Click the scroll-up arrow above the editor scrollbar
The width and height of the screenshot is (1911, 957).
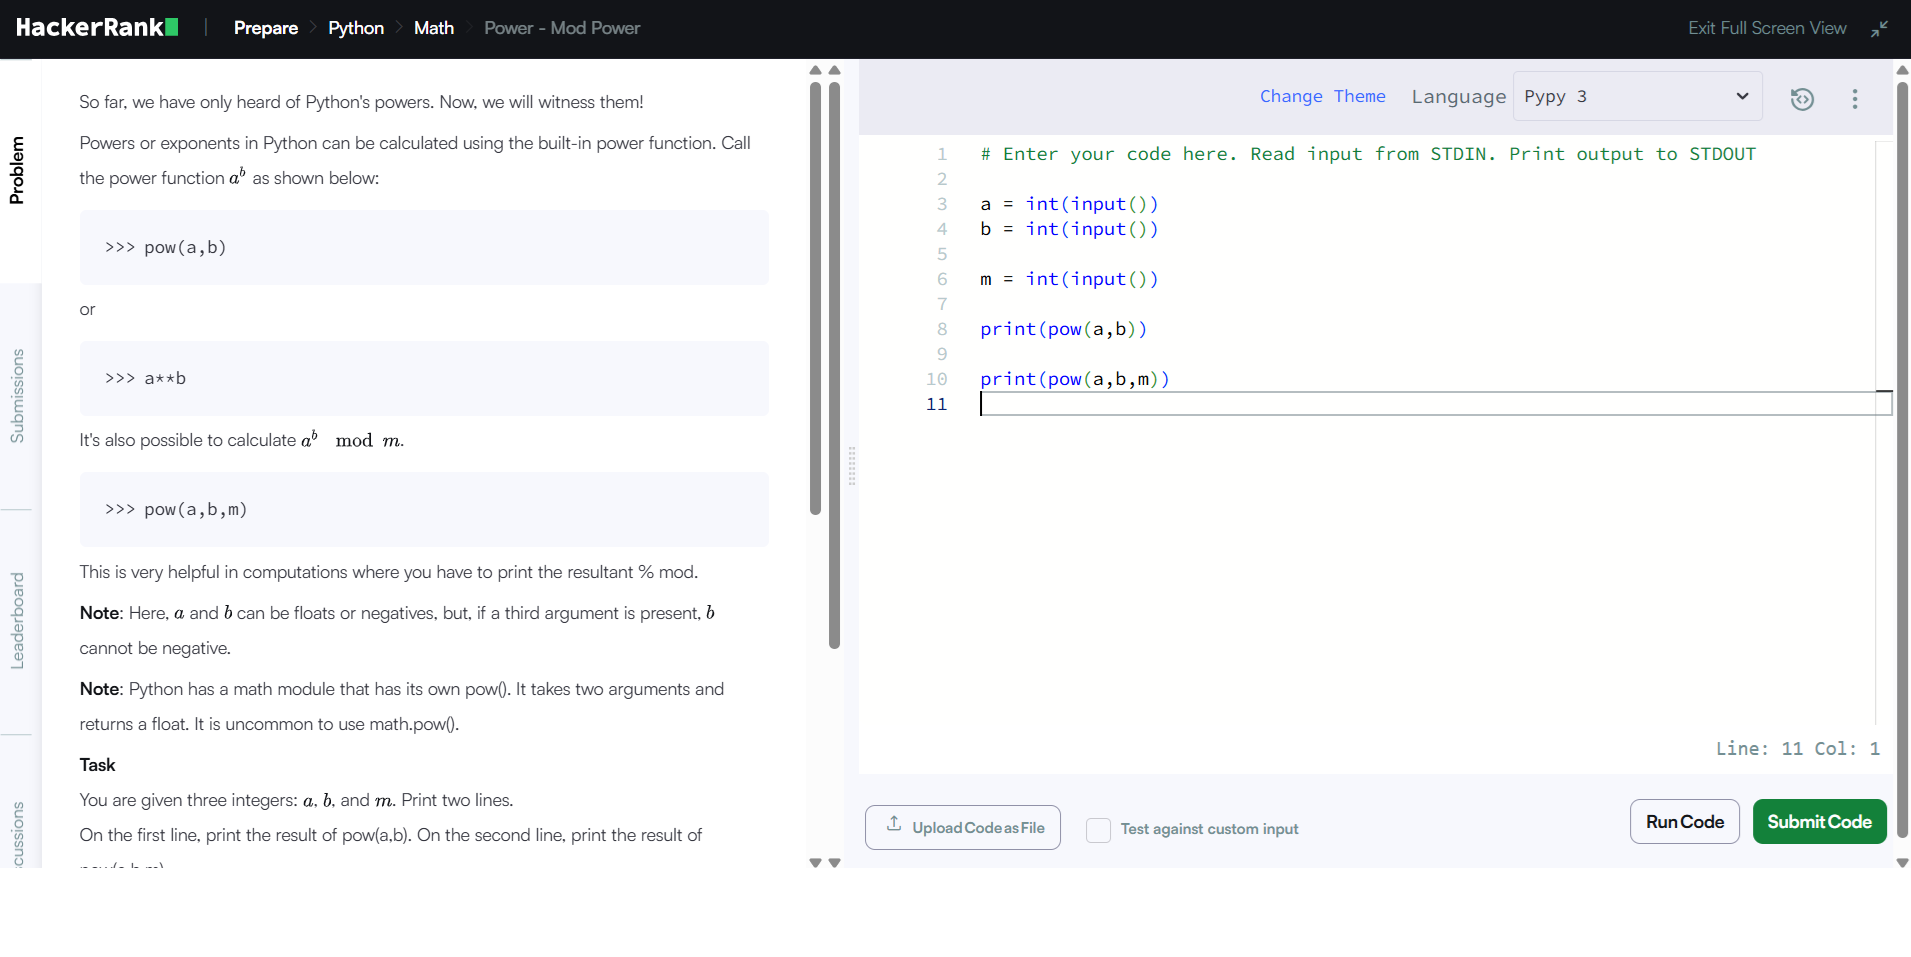pos(1900,69)
